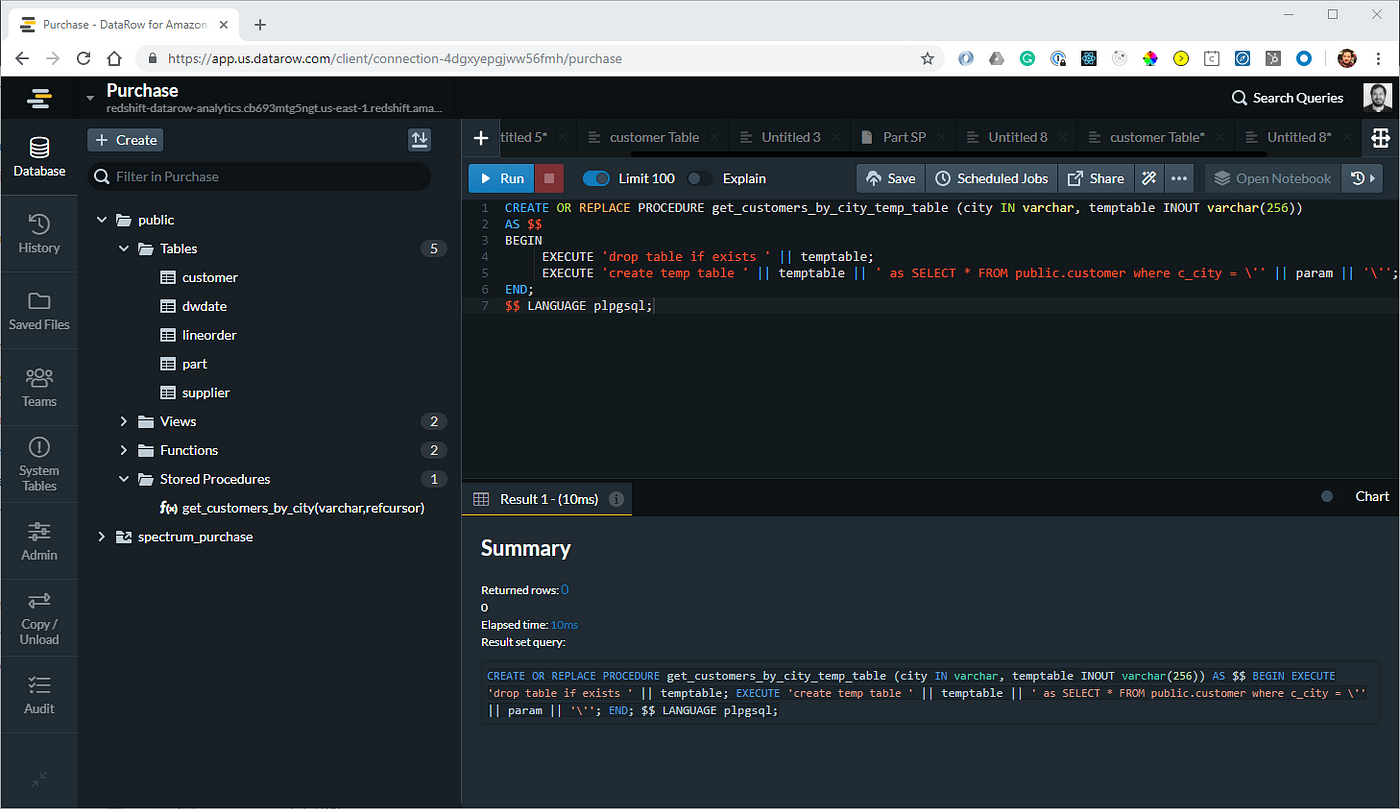This screenshot has width=1400, height=809.
Task: Open the Audit sidebar section
Action: point(39,695)
